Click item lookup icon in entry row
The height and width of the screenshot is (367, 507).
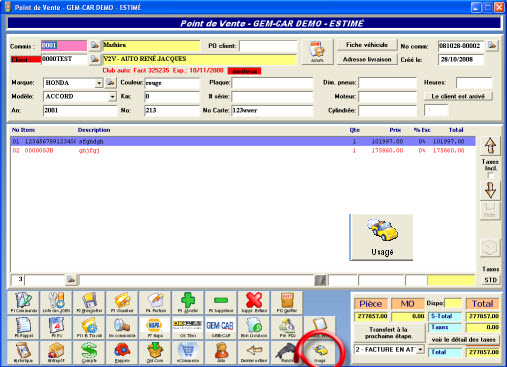pyautogui.click(x=71, y=279)
